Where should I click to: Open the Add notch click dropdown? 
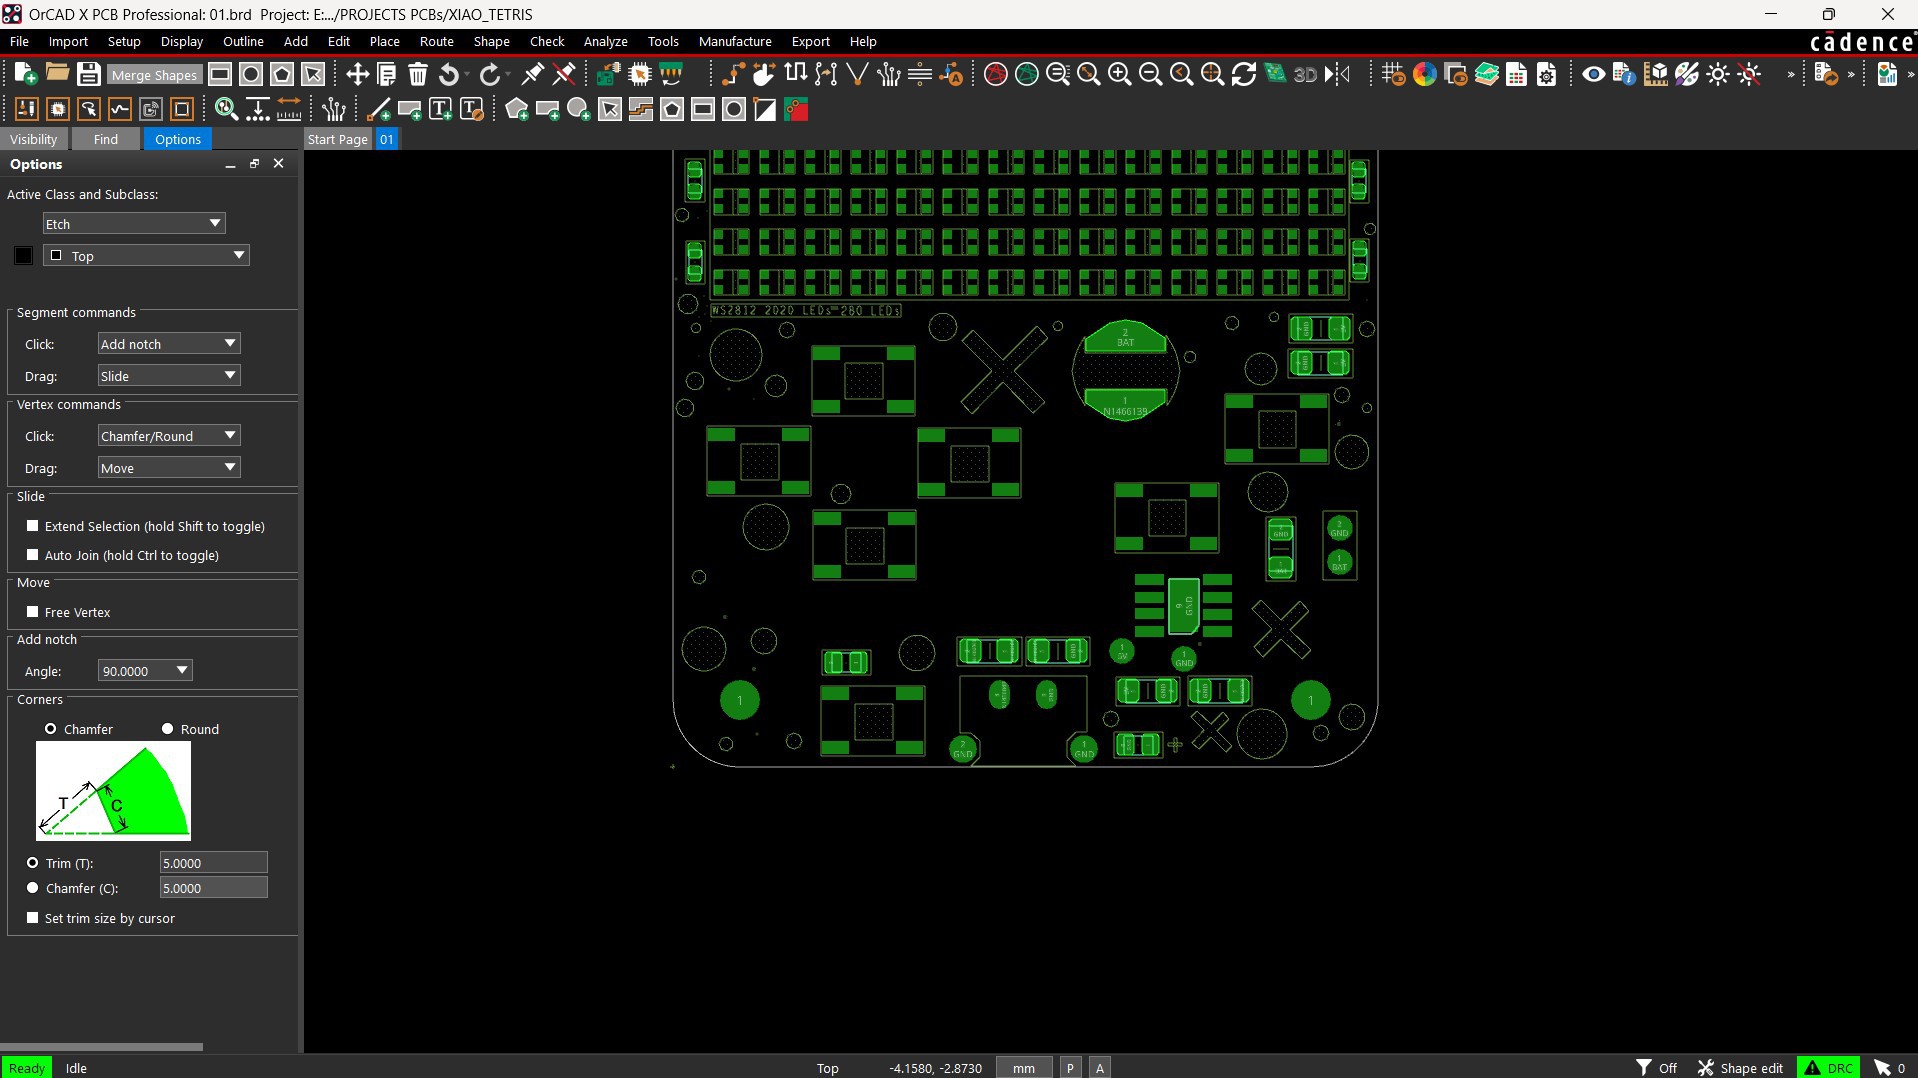pos(229,344)
